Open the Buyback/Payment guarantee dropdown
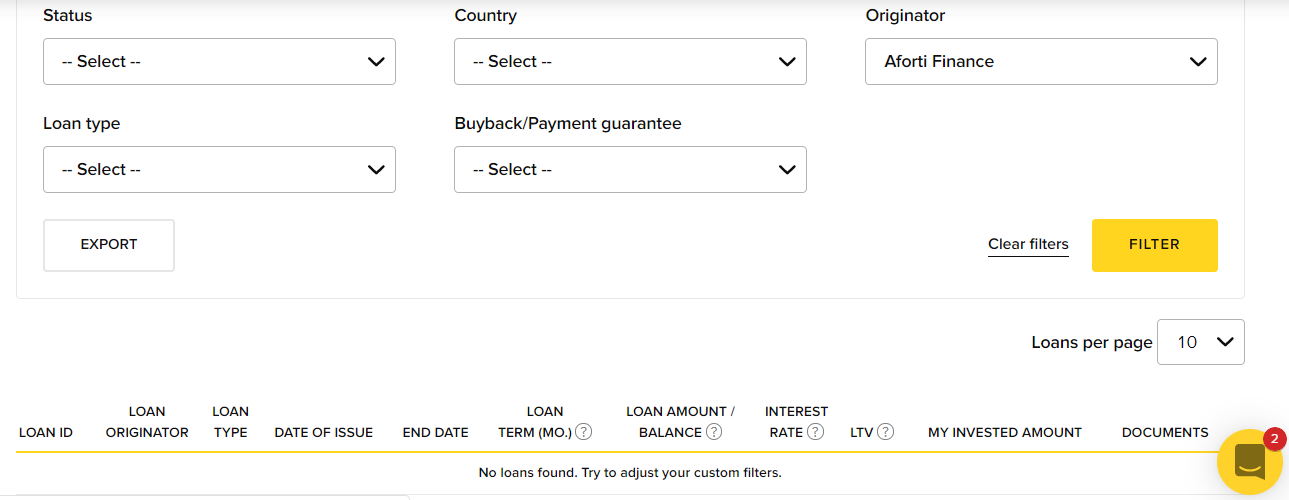 click(630, 169)
